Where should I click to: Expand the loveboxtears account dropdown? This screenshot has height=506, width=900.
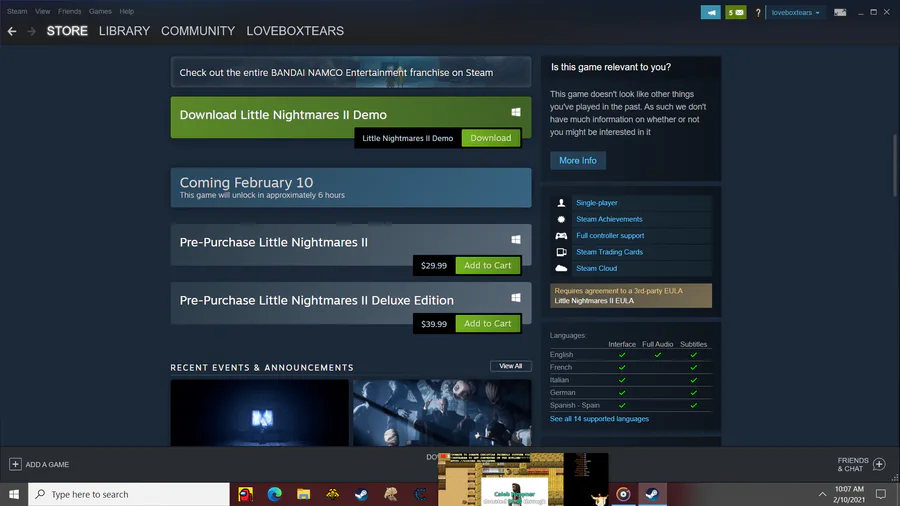coord(795,12)
